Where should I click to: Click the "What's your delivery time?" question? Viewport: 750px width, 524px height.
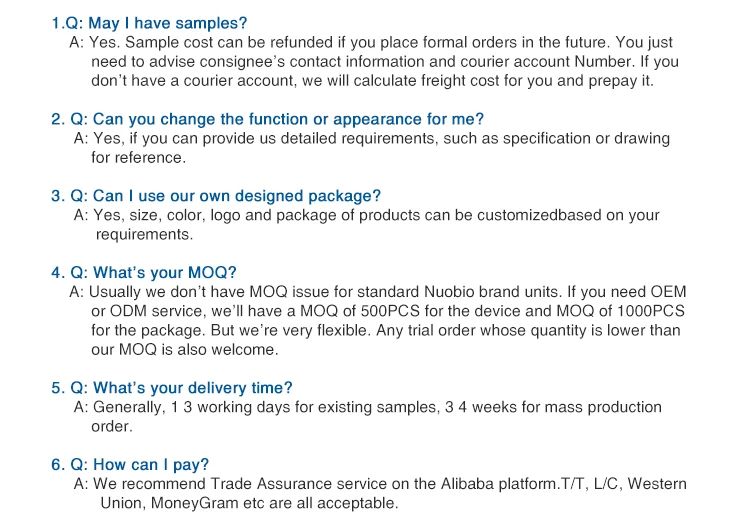pos(181,388)
